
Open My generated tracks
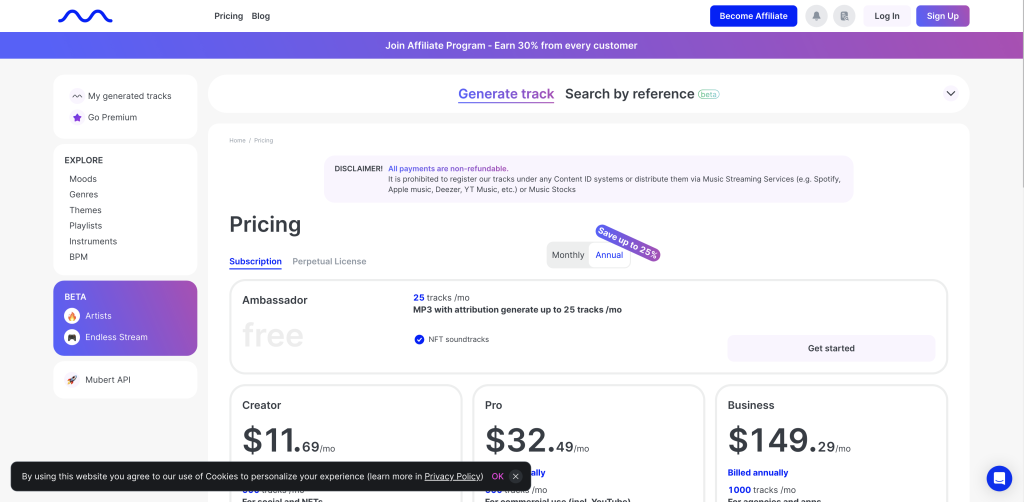130,96
